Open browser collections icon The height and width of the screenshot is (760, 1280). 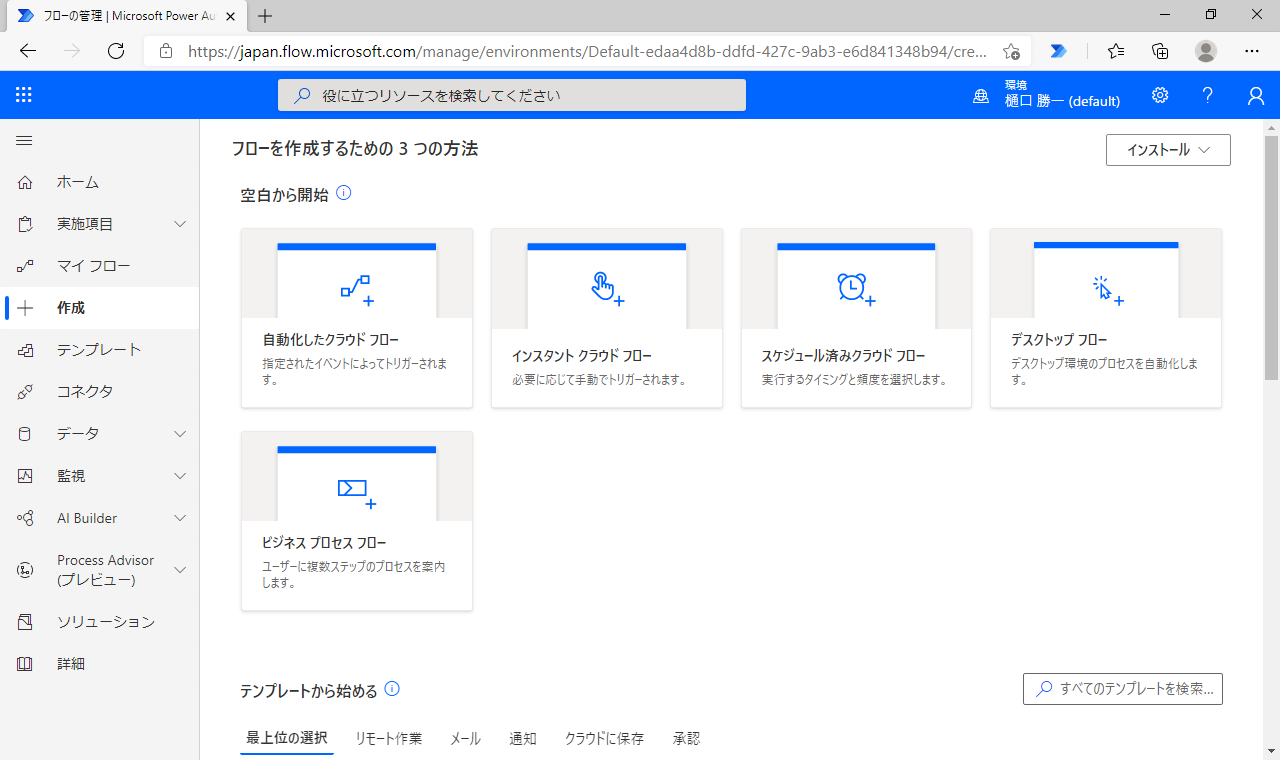[1161, 51]
